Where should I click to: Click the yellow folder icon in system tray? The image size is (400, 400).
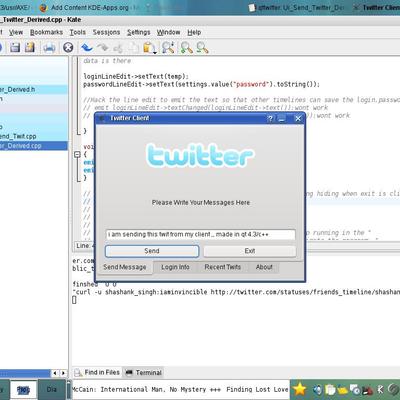click(342, 389)
